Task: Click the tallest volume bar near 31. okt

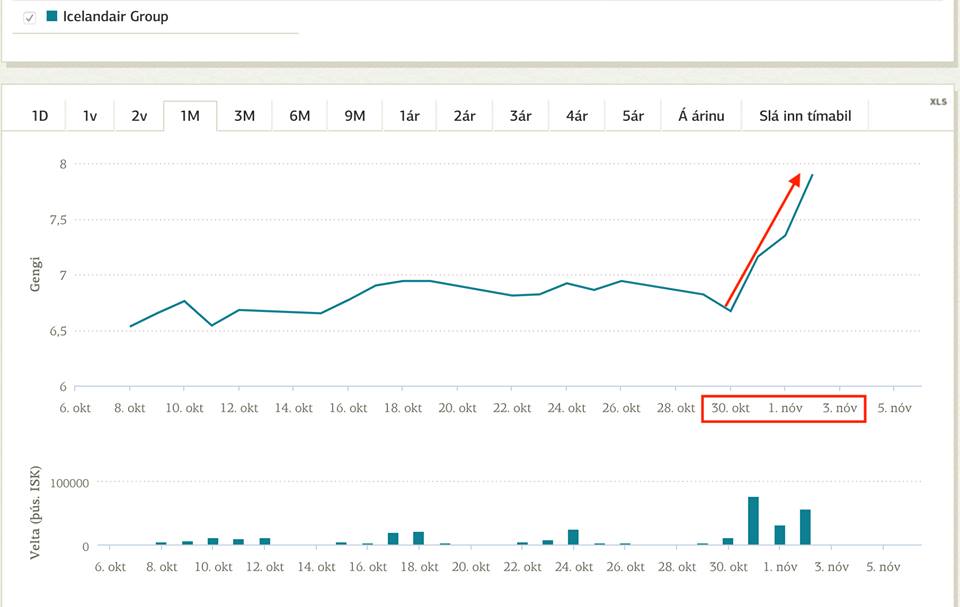Action: 753,521
